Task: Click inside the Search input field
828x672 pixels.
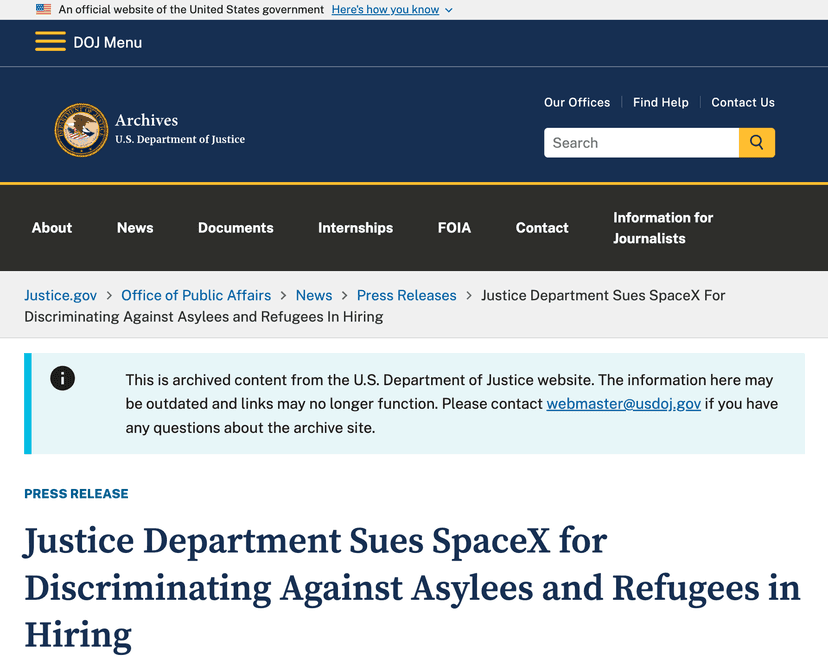Action: click(640, 142)
